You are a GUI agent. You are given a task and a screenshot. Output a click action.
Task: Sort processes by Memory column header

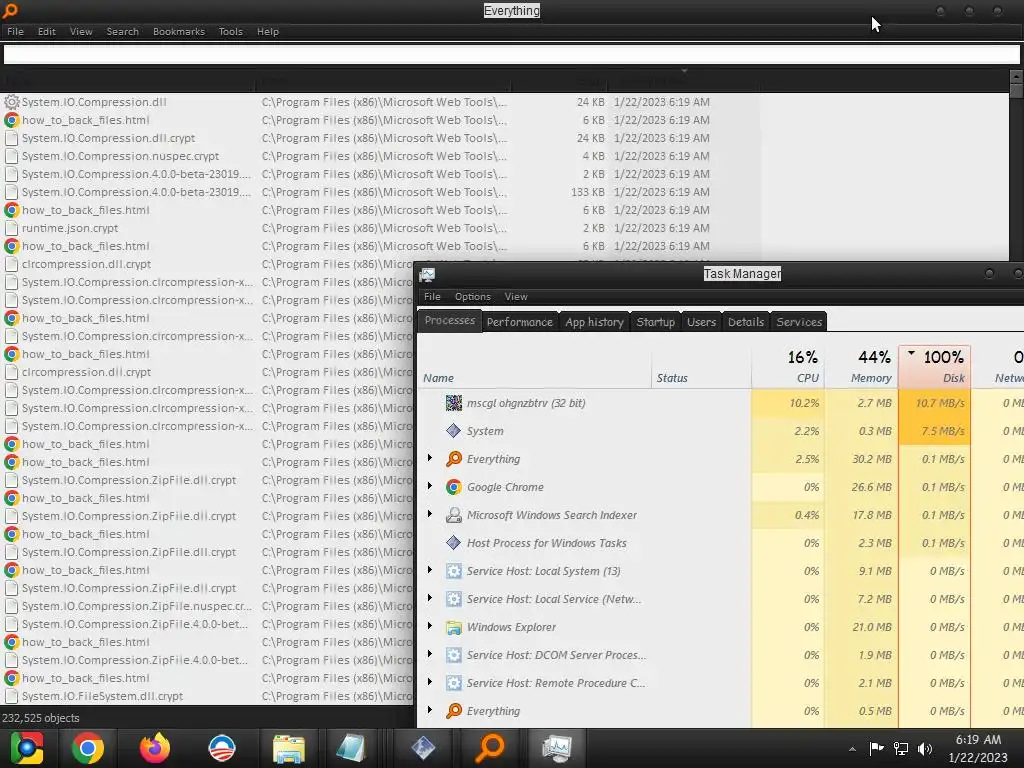pyautogui.click(x=861, y=367)
